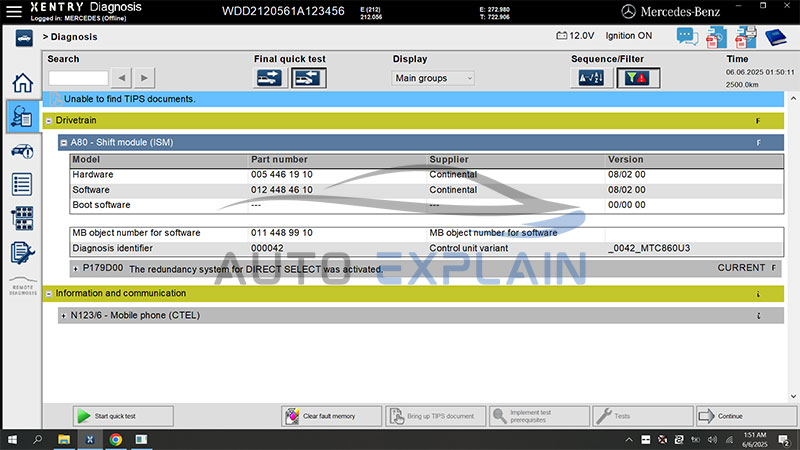Open the chat feedback icon

tap(687, 37)
